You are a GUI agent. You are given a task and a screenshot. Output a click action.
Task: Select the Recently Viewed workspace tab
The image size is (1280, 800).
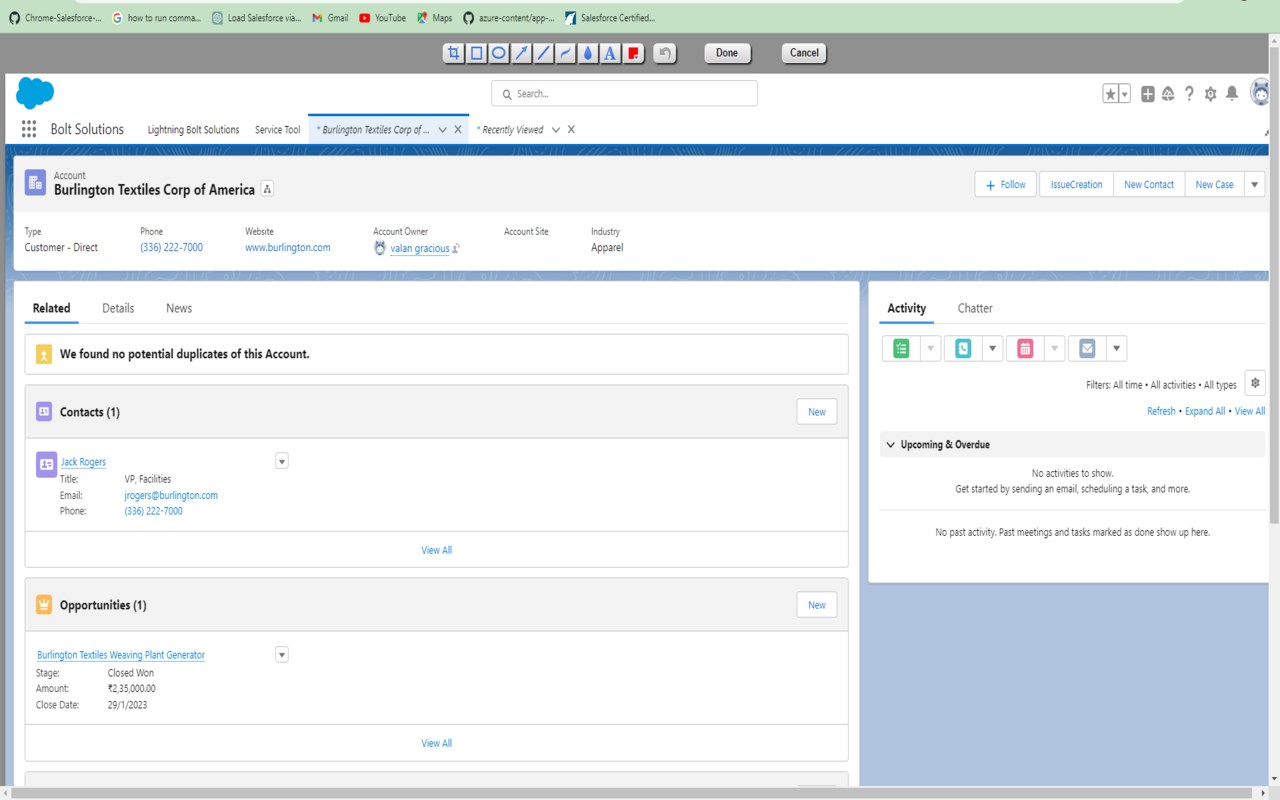[x=510, y=130]
